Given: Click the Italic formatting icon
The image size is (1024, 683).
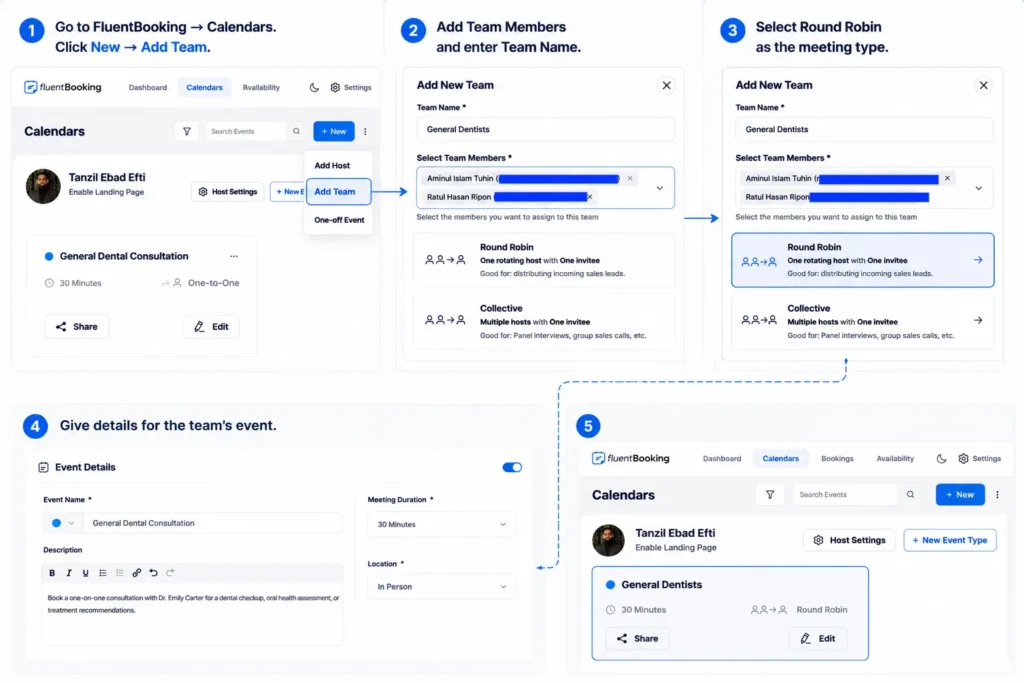Looking at the screenshot, I should click(69, 573).
